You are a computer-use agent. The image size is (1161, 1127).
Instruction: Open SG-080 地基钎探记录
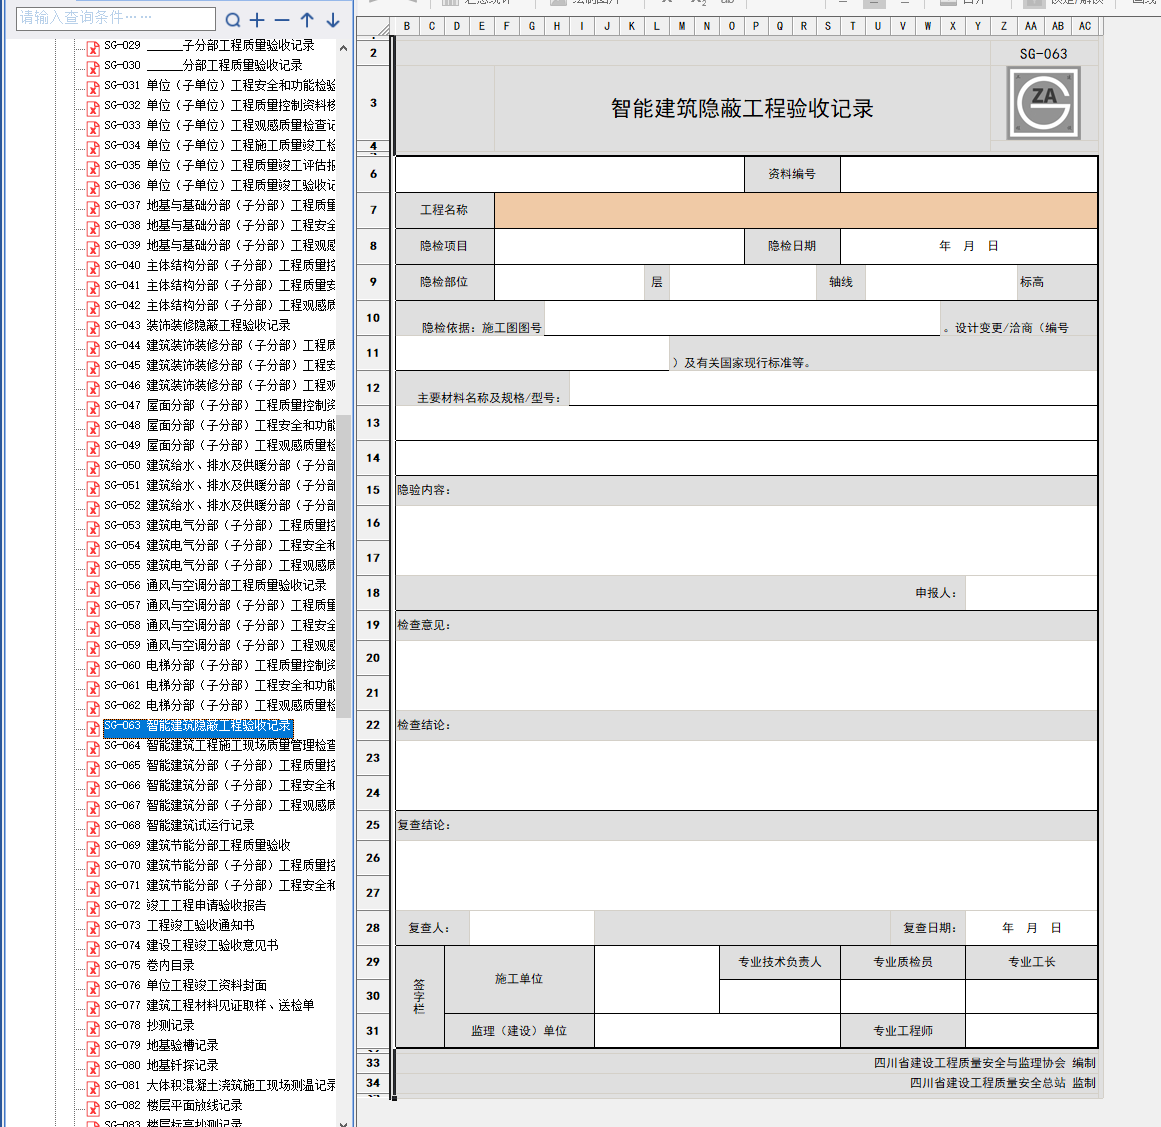[161, 1065]
